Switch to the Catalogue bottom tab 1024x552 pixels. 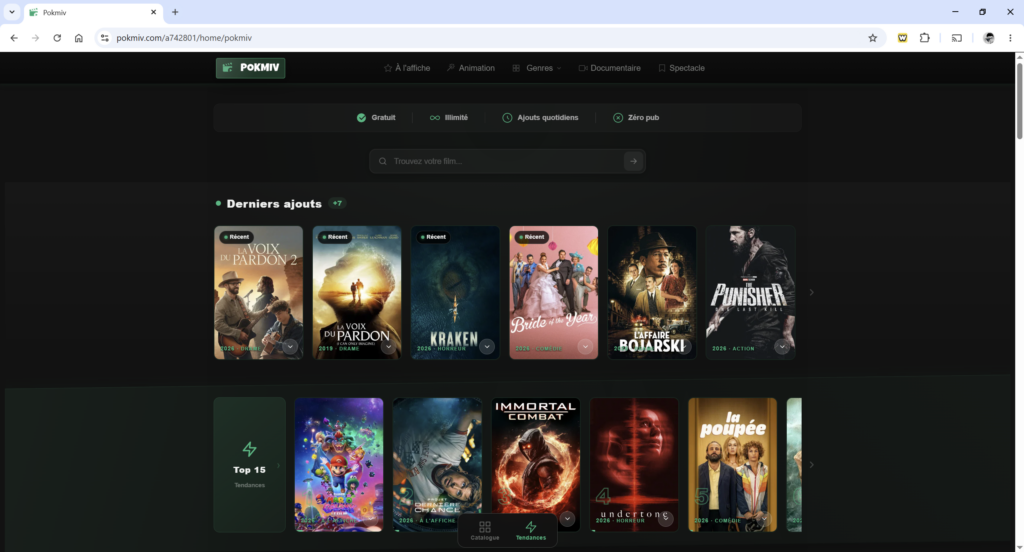click(485, 530)
